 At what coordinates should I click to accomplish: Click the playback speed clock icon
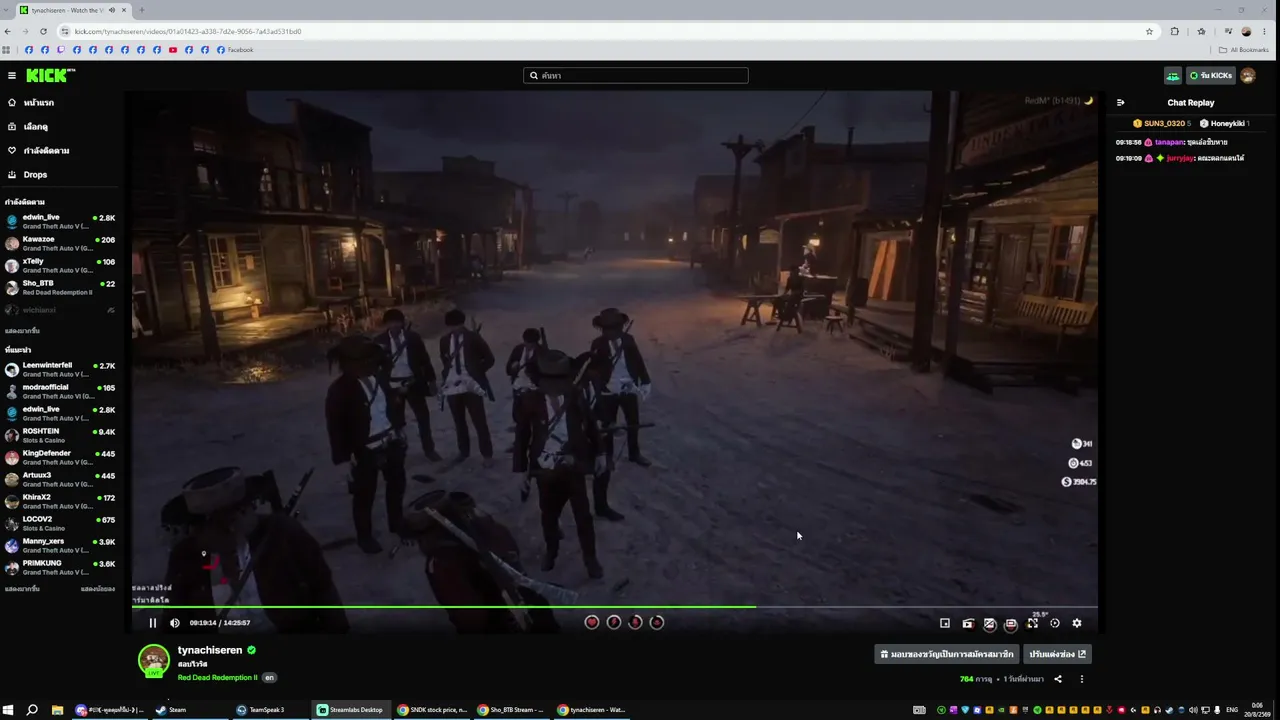(1055, 623)
